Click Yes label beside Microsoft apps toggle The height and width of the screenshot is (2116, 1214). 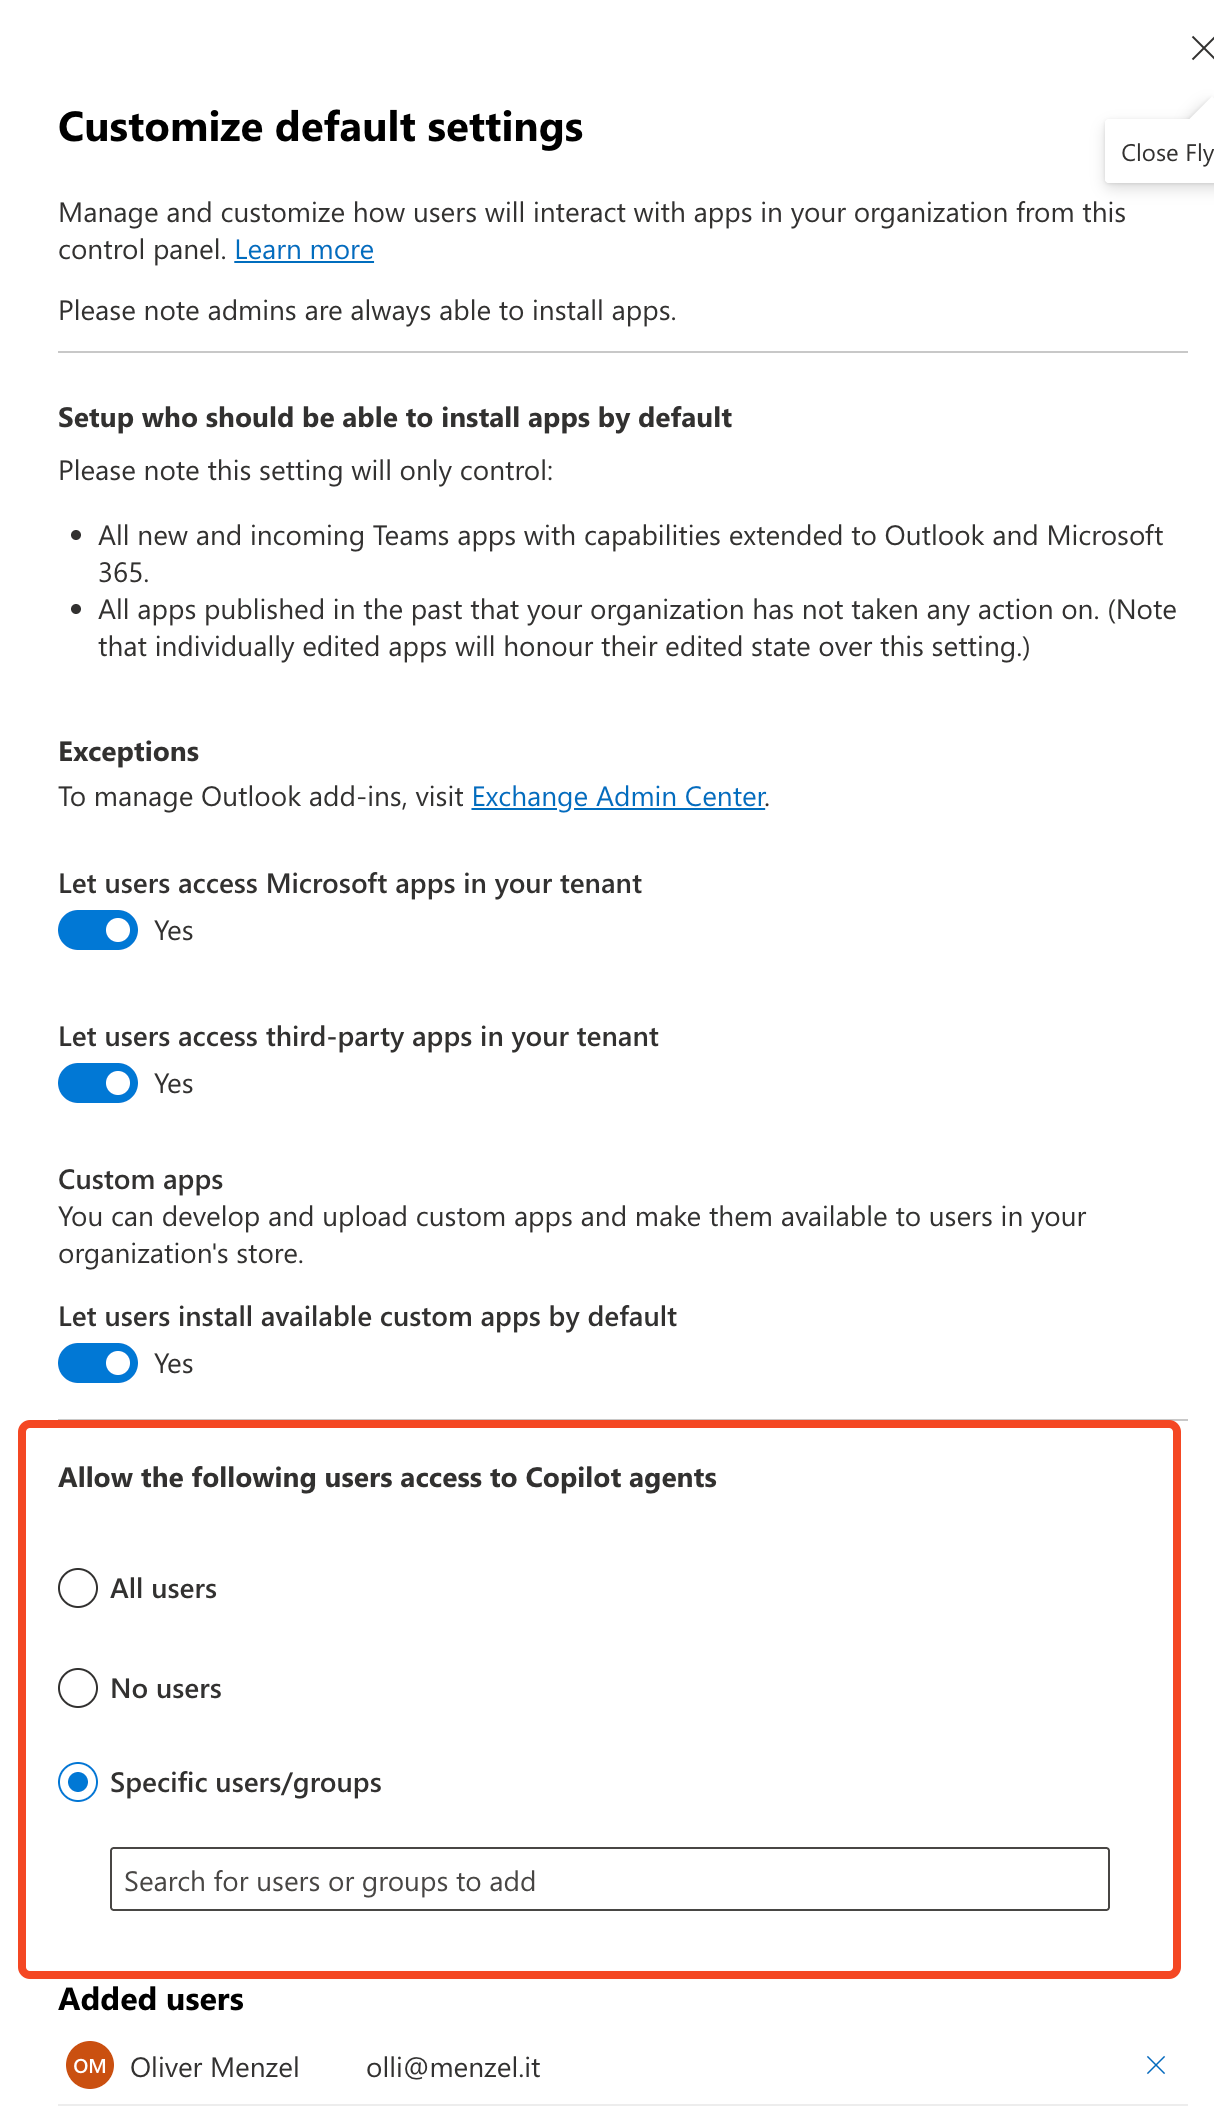pyautogui.click(x=174, y=931)
